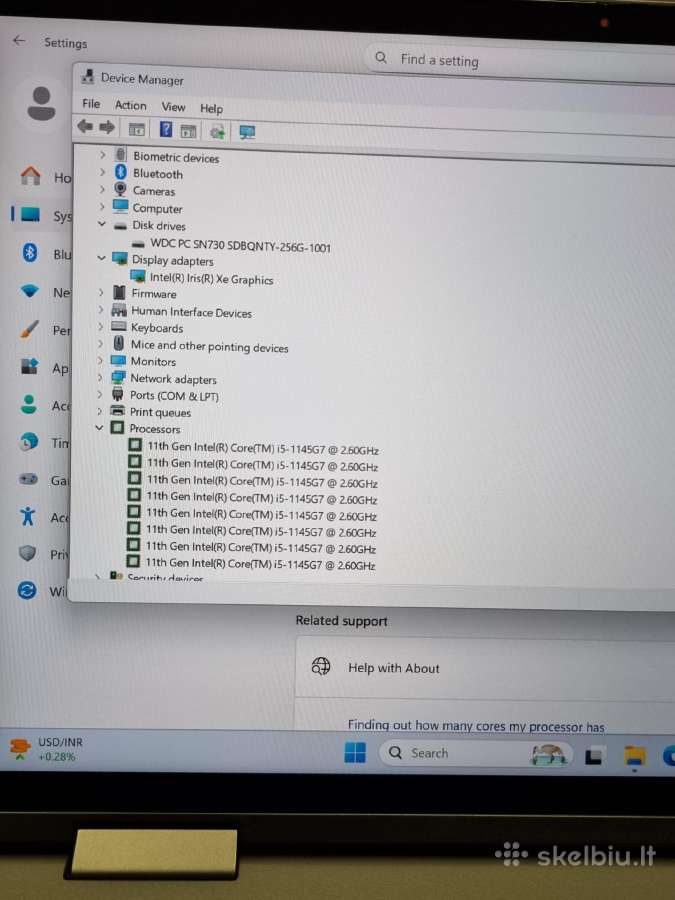Open the Action menu

[x=130, y=105]
